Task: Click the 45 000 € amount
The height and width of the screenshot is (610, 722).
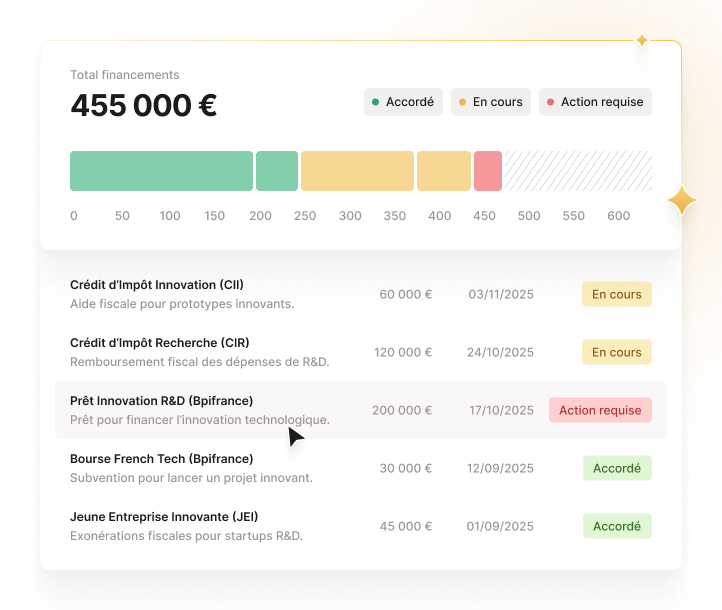Action: click(406, 526)
